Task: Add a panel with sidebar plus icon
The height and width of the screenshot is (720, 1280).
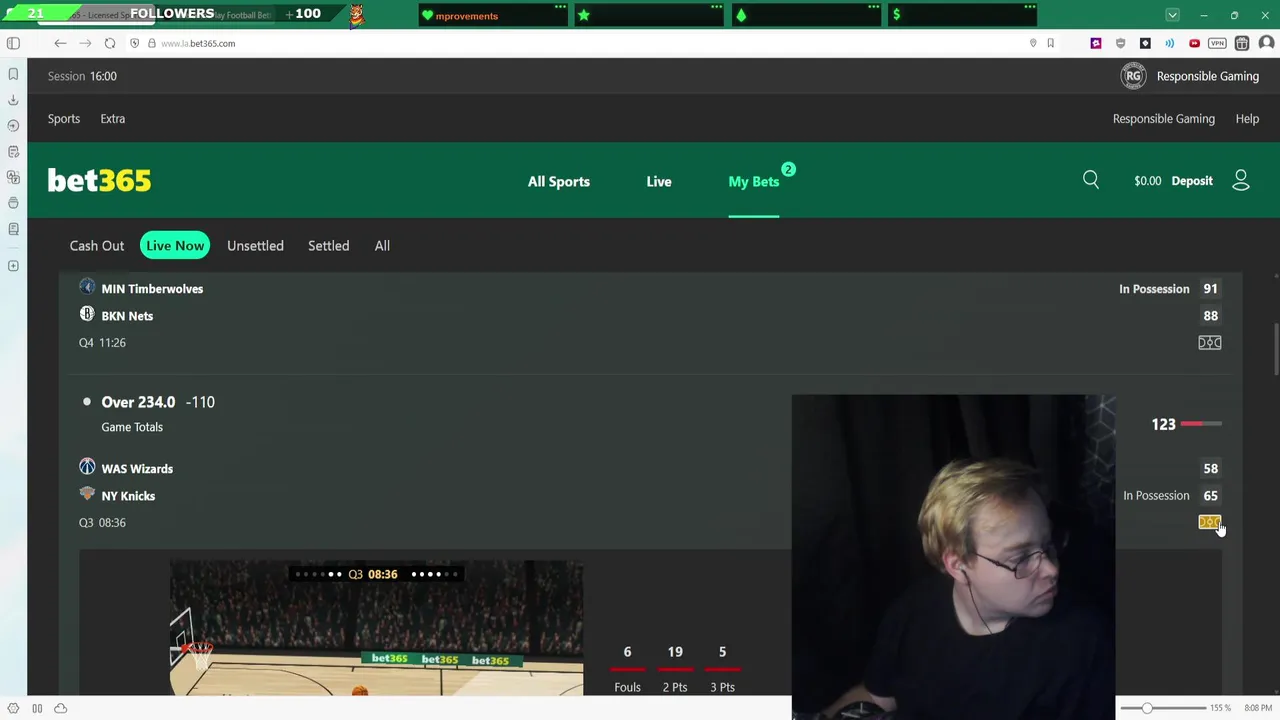Action: (x=13, y=266)
